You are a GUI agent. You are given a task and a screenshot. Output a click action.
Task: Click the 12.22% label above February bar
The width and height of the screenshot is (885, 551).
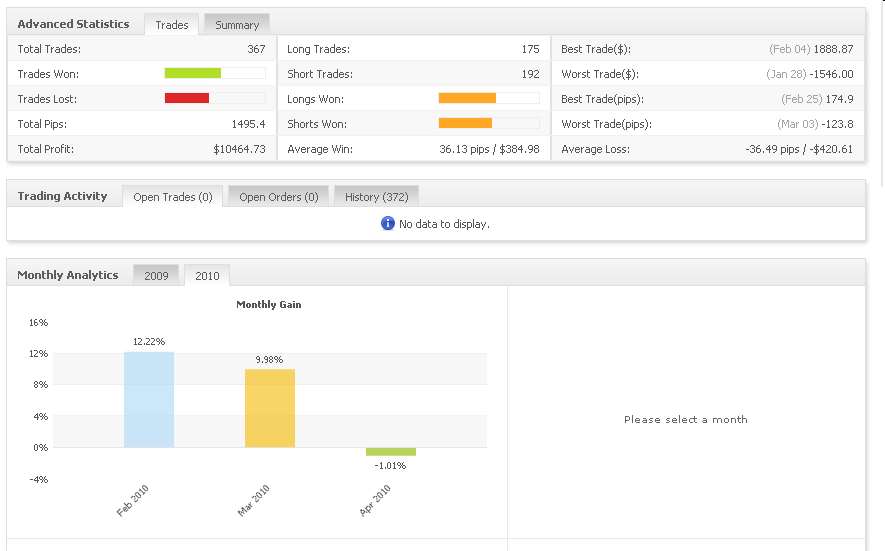pos(149,342)
